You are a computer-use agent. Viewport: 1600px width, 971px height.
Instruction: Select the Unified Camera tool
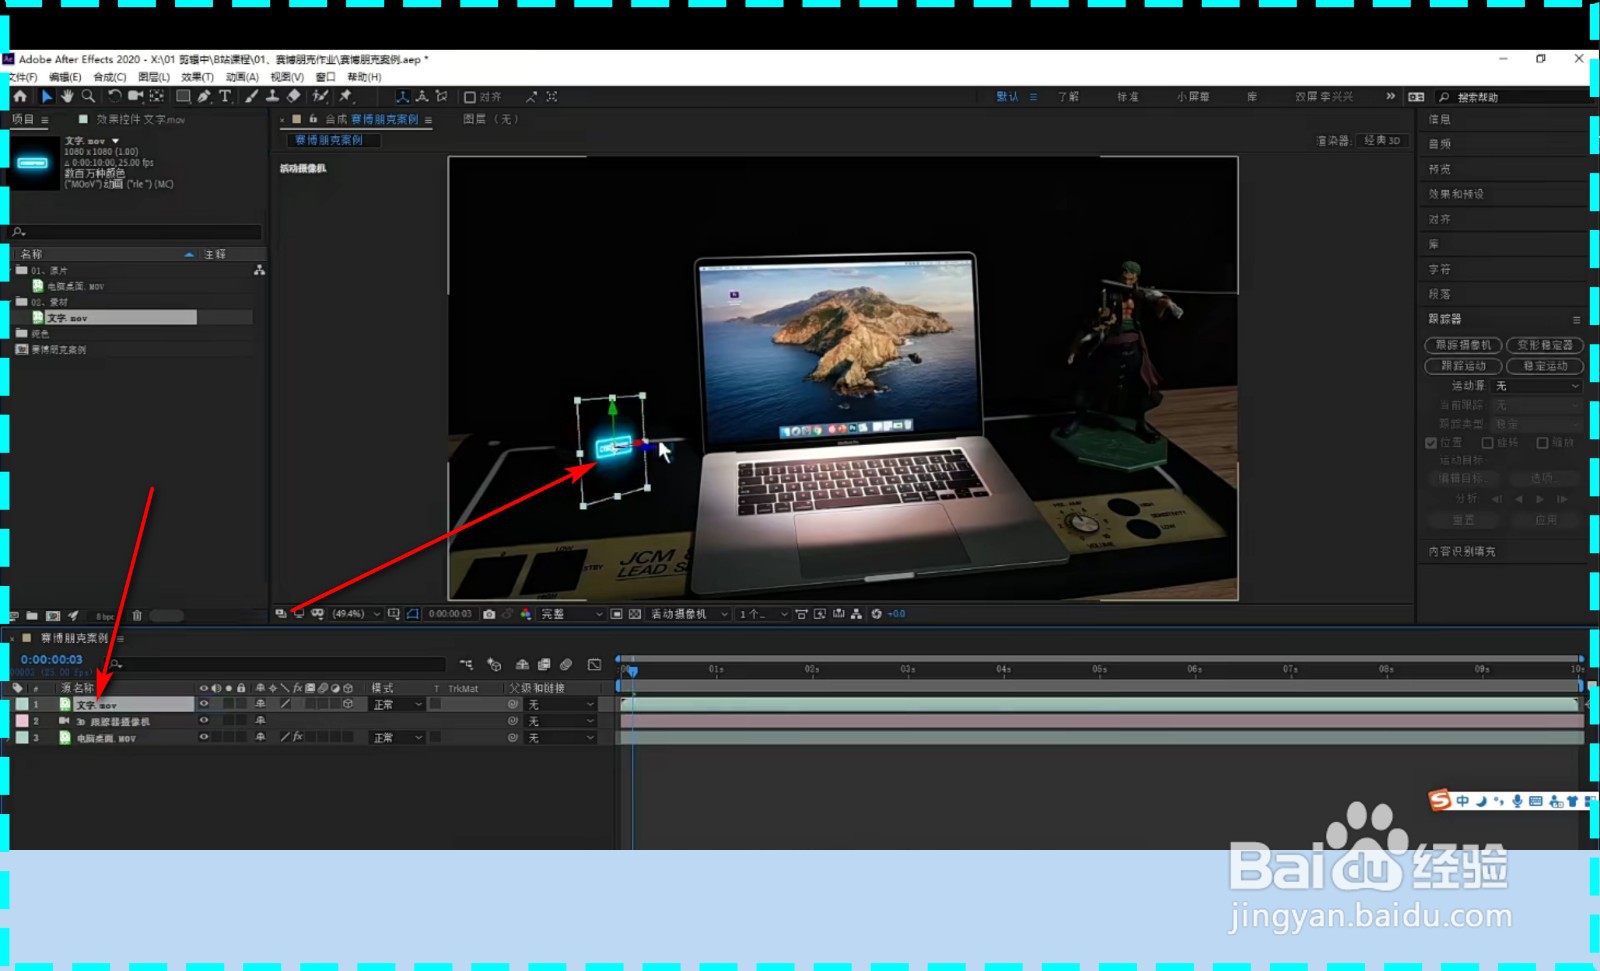coord(135,96)
